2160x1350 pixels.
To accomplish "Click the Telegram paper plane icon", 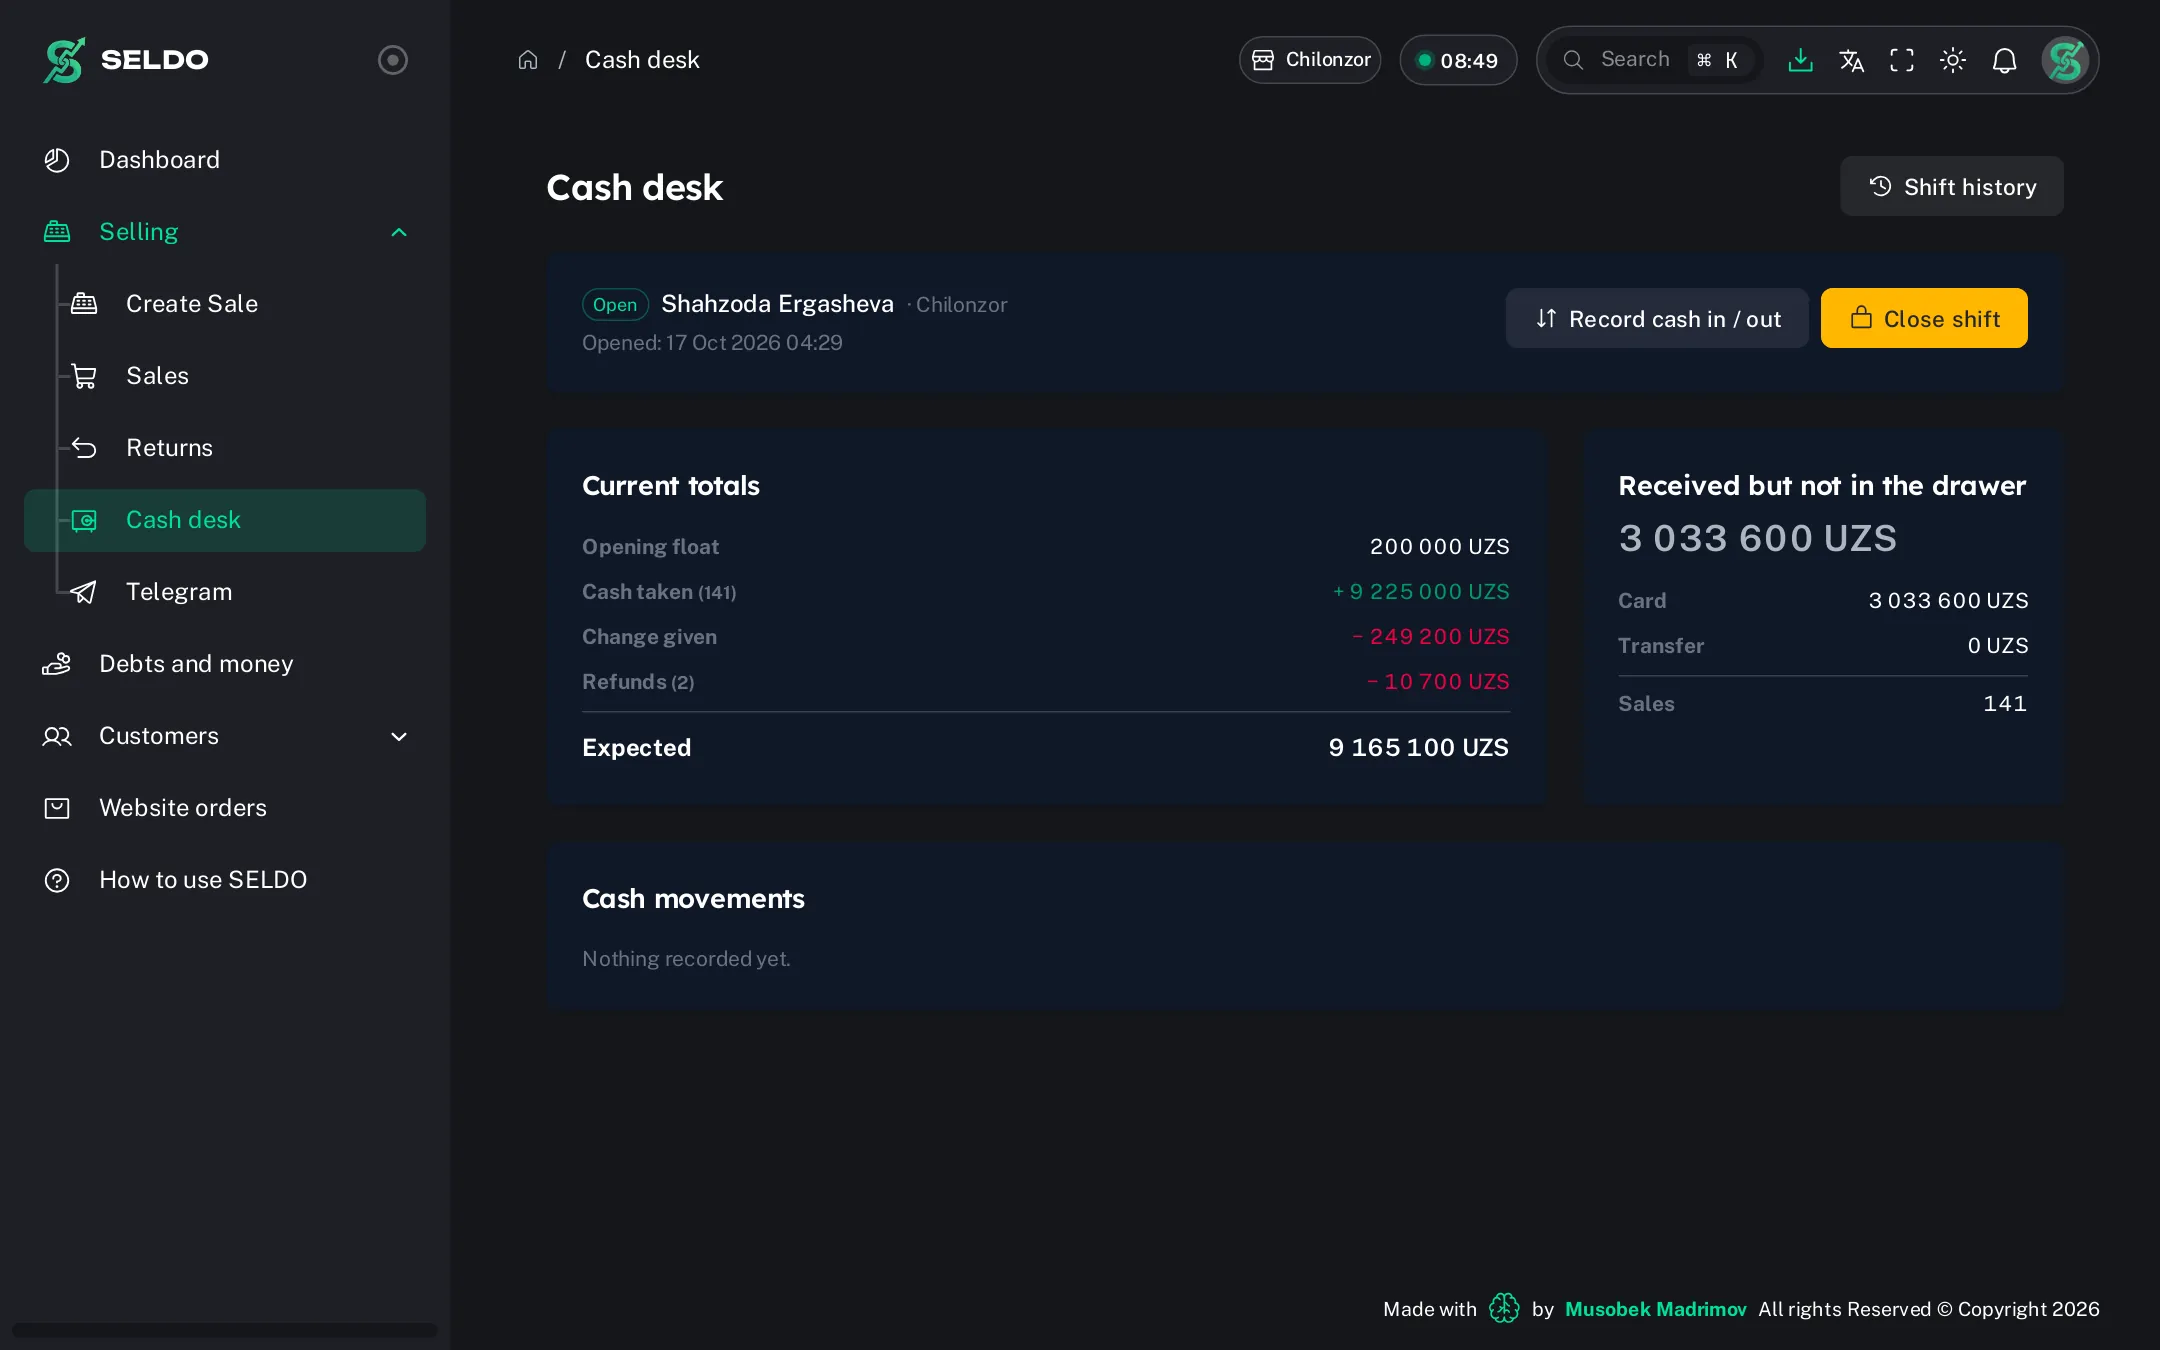I will [84, 592].
